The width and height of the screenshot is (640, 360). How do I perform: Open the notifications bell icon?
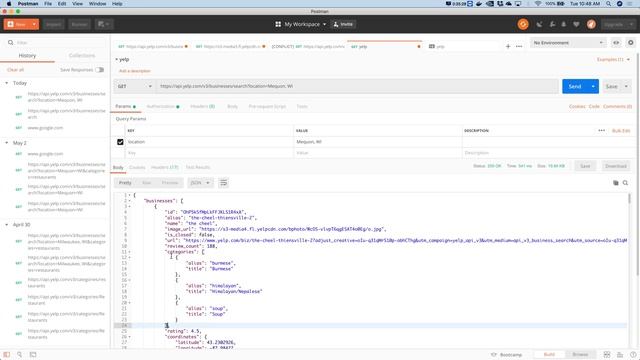point(564,24)
